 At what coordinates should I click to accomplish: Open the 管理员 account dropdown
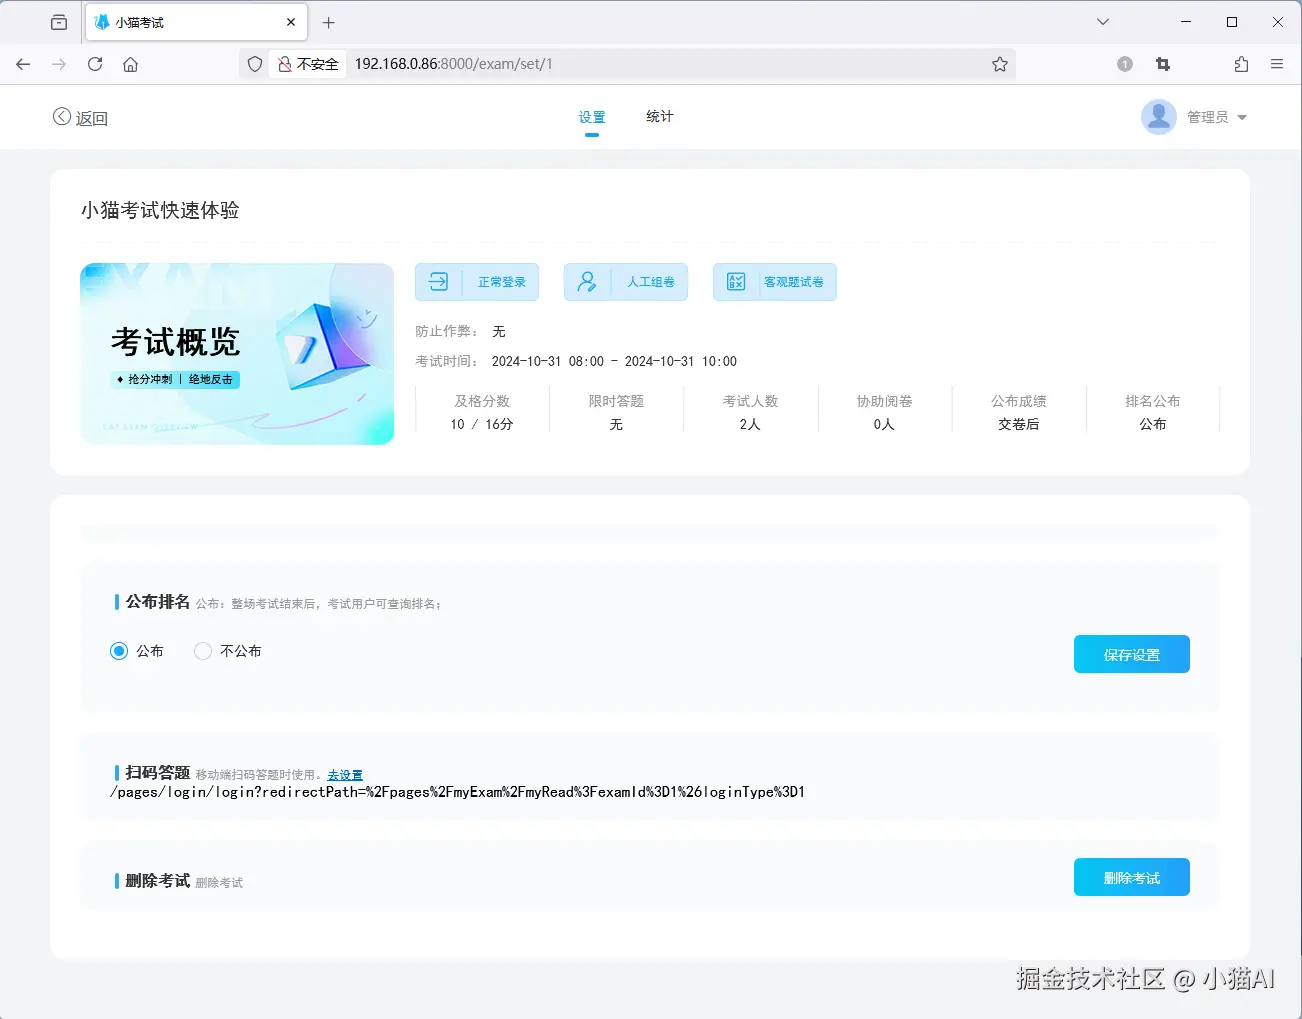tap(1213, 117)
